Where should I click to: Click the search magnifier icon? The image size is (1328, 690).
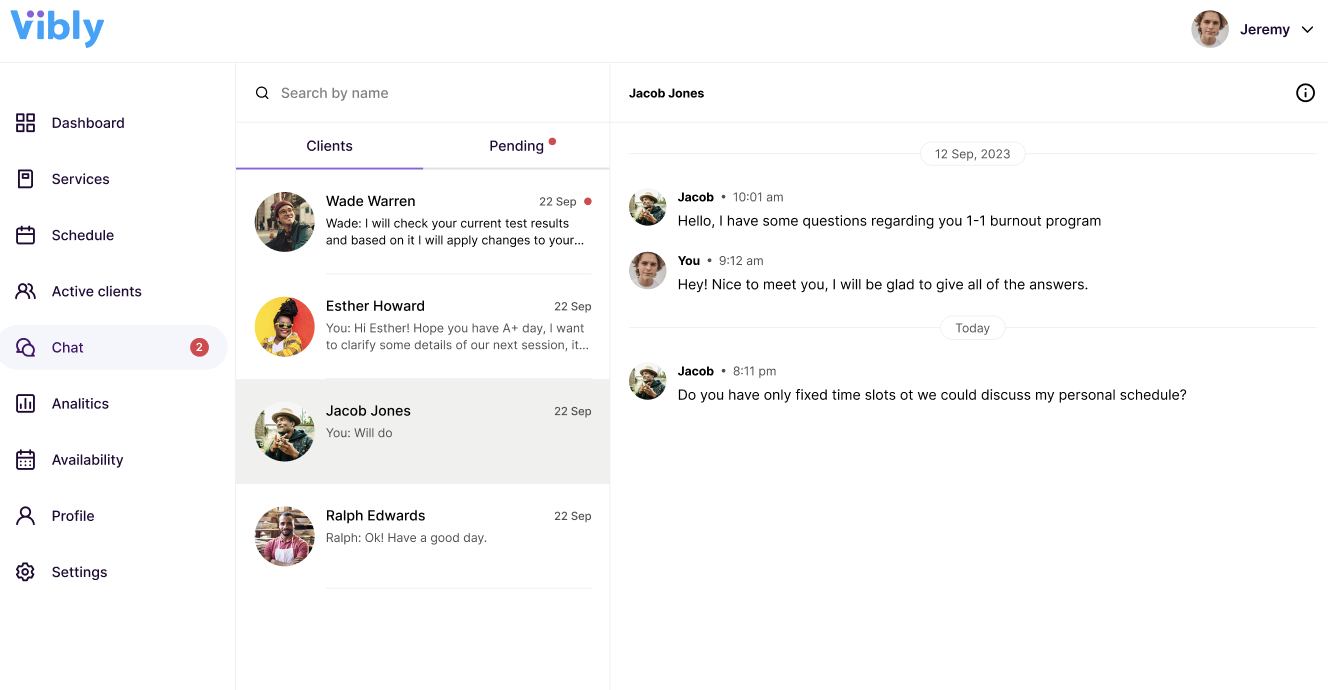[262, 93]
